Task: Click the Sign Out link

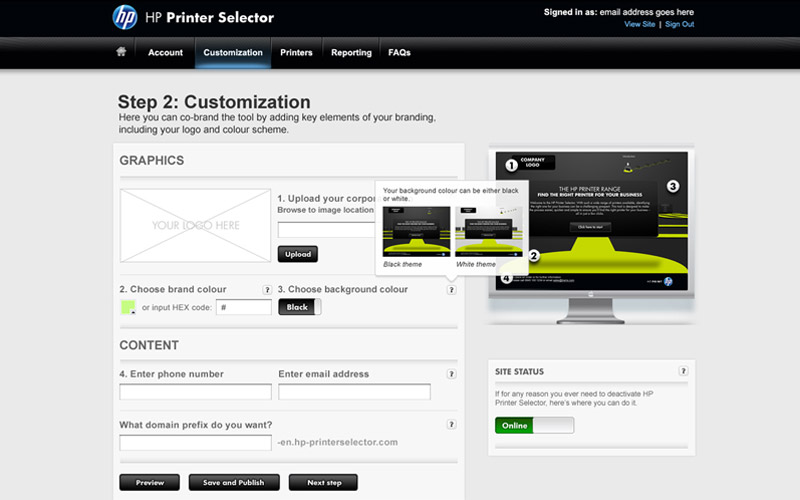Action: click(x=679, y=24)
